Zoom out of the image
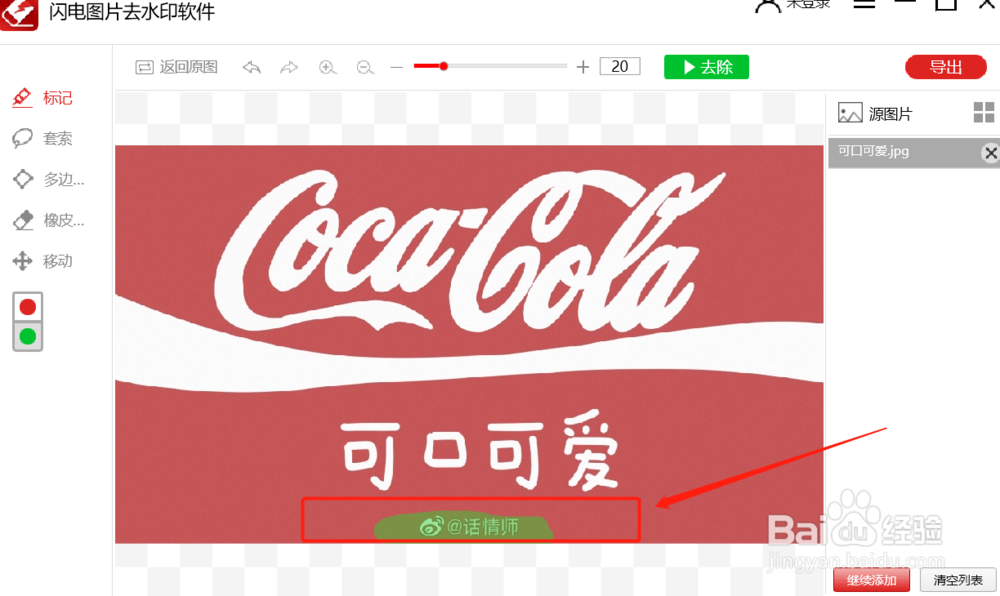Image resolution: width=1000 pixels, height=596 pixels. [365, 67]
